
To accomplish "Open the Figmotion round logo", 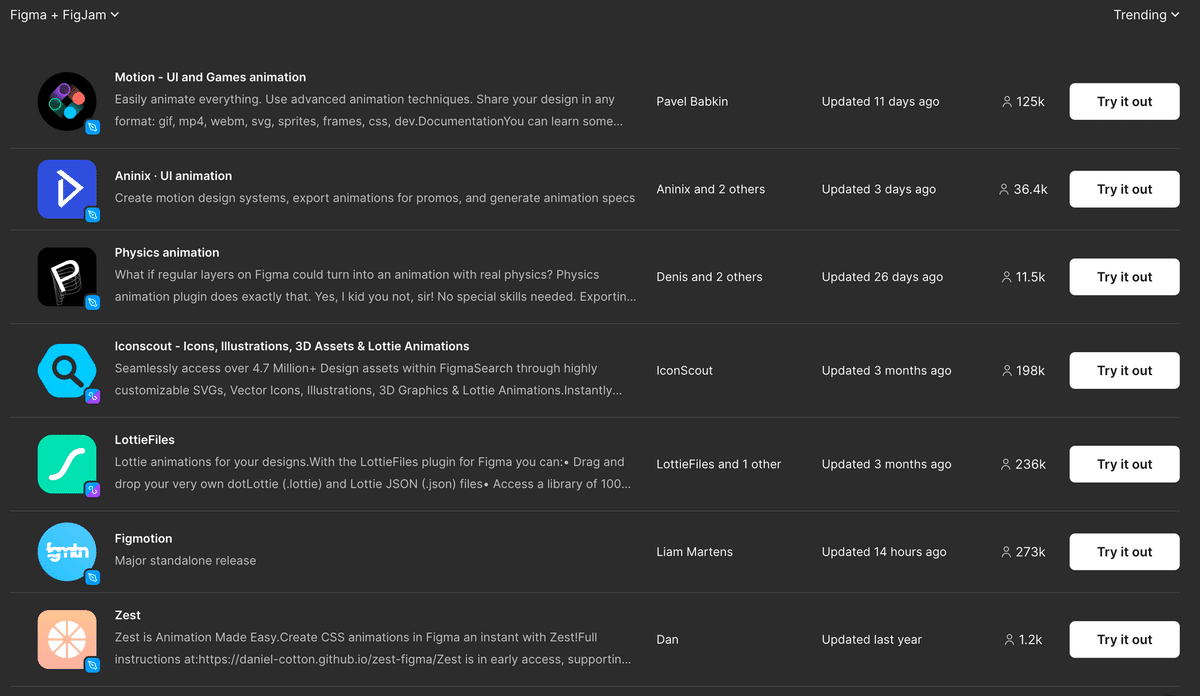I will pos(67,552).
